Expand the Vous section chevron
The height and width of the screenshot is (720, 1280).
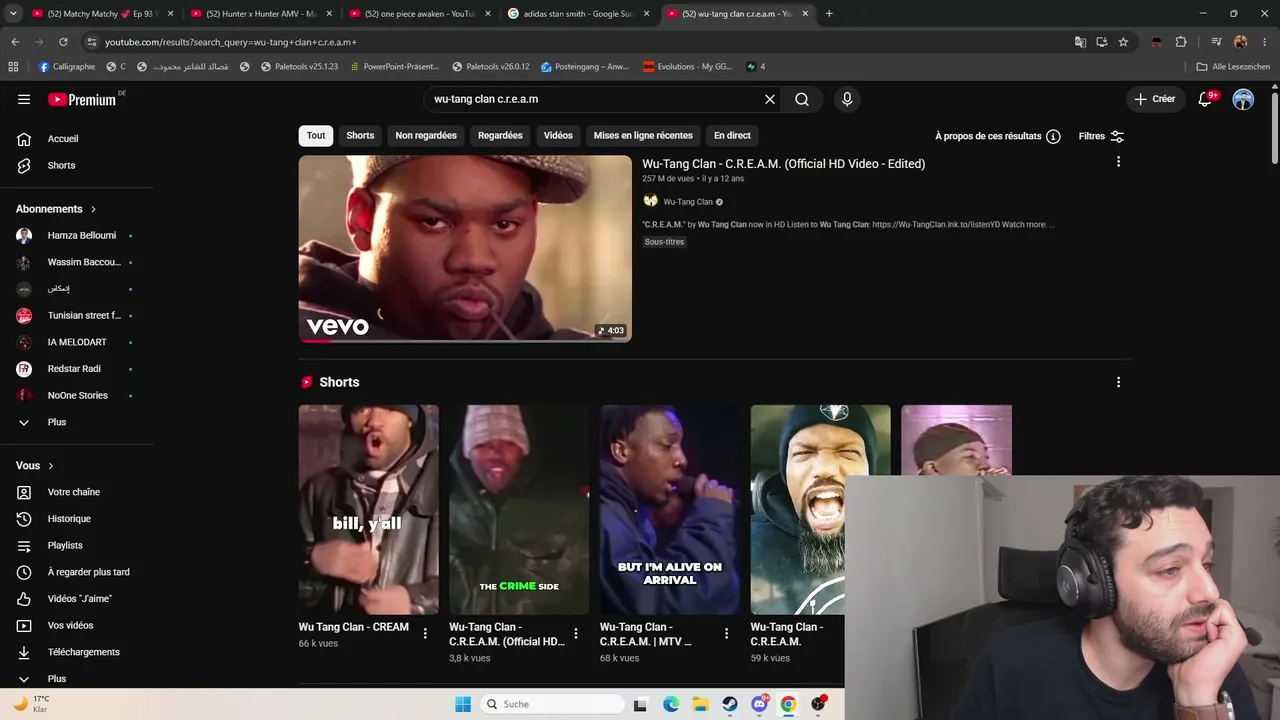tap(51, 466)
